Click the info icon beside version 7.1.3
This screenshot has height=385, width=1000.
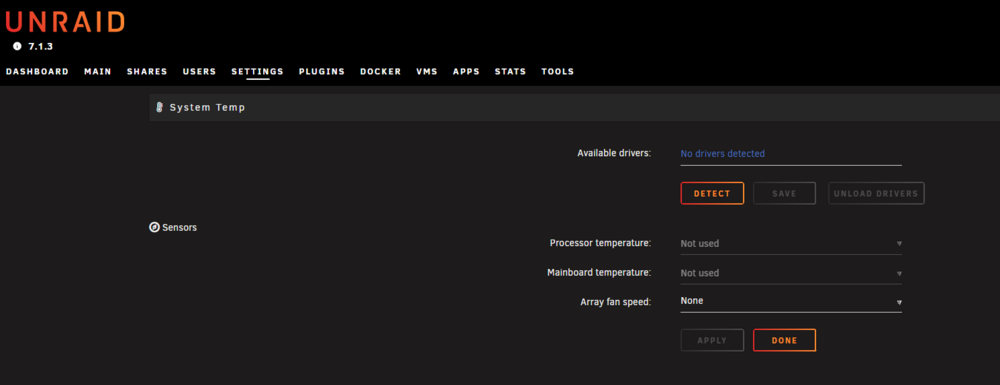tap(17, 47)
